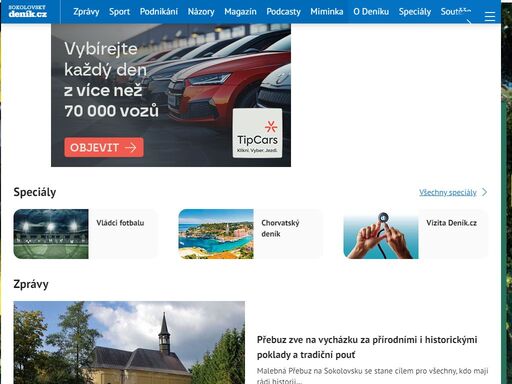Viewport: 512px width, 384px height.
Task: Go to the Miminka section
Action: click(327, 12)
